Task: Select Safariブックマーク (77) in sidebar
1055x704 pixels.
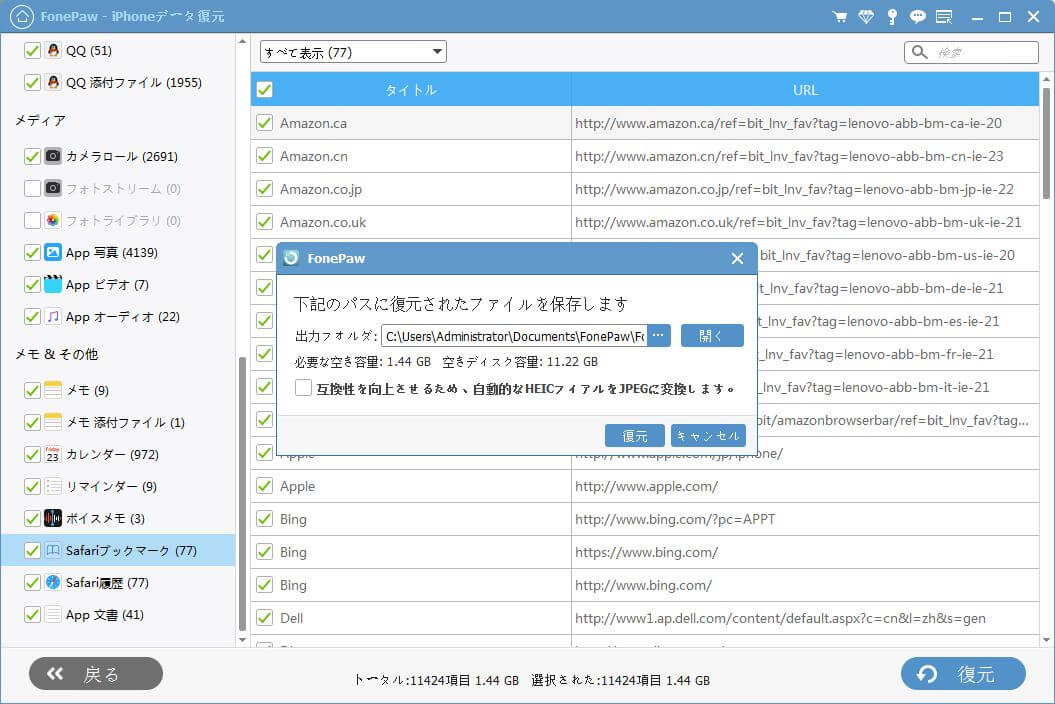Action: tap(118, 551)
